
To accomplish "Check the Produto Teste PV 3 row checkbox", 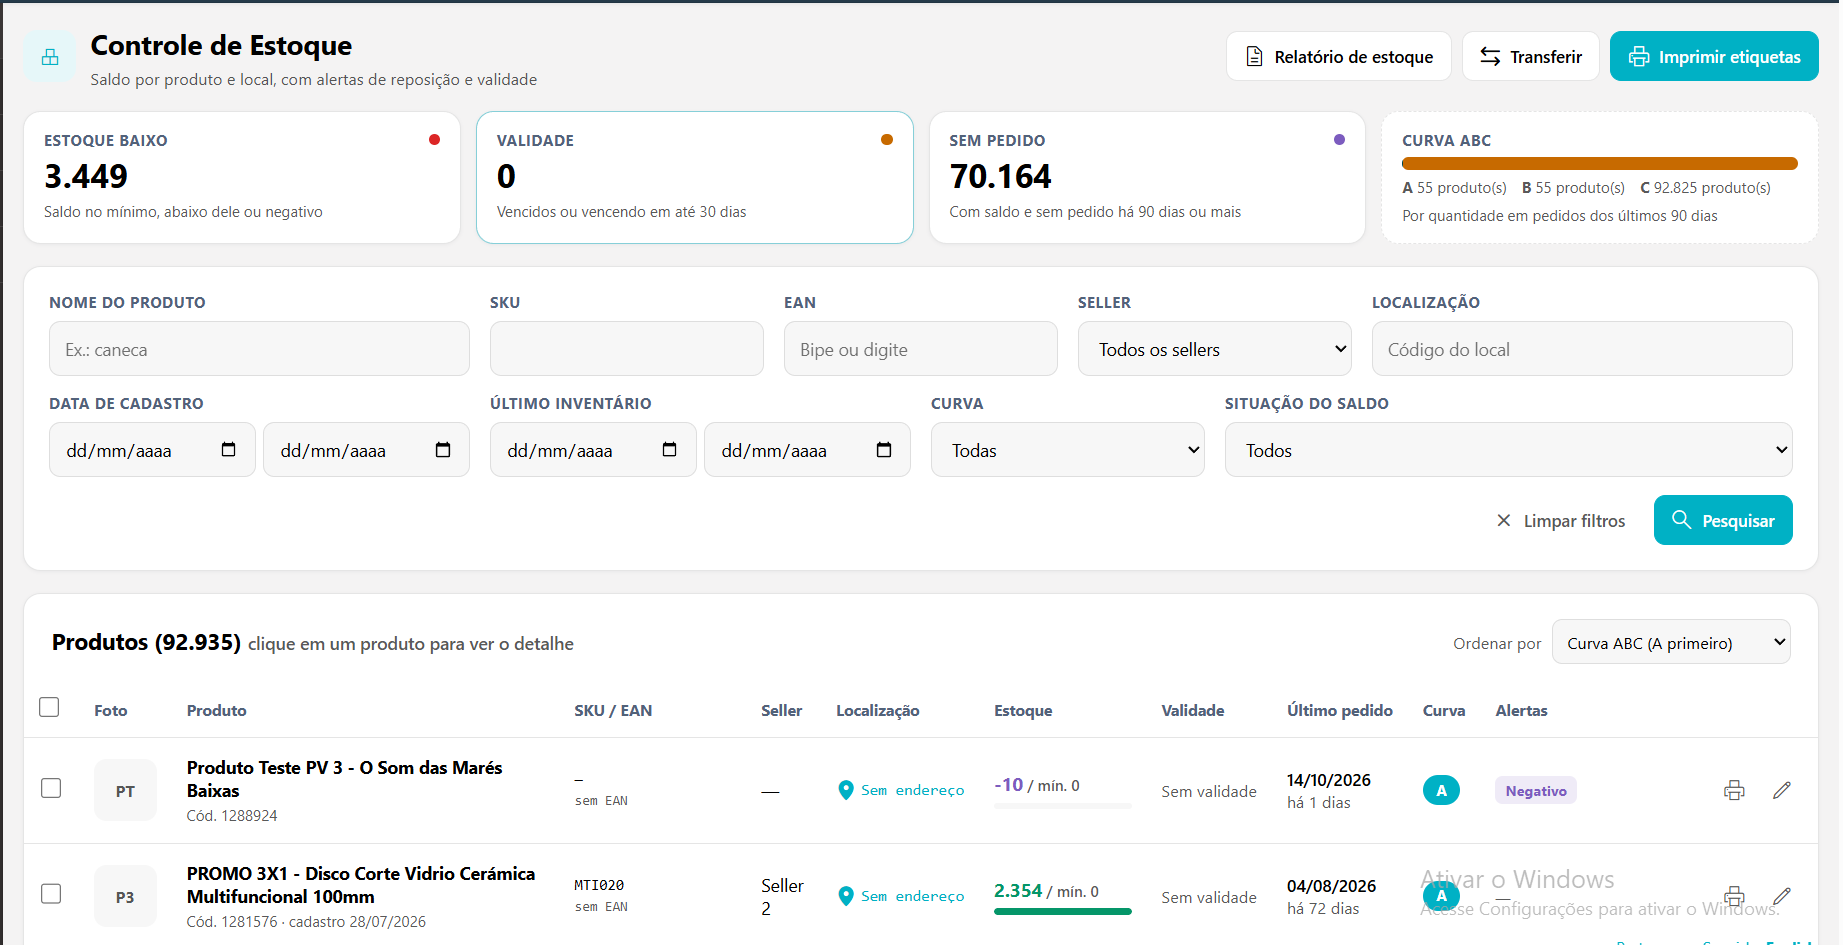I will pyautogui.click(x=51, y=788).
